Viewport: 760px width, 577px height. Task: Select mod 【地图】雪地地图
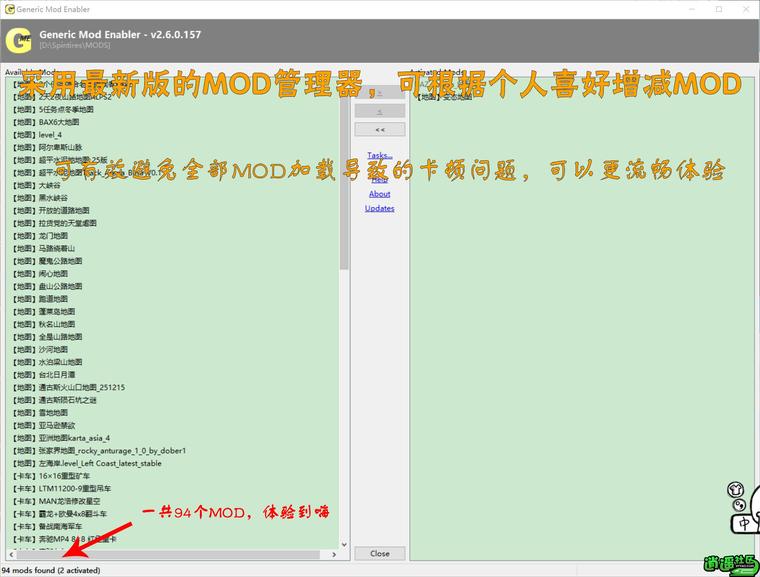(x=40, y=413)
